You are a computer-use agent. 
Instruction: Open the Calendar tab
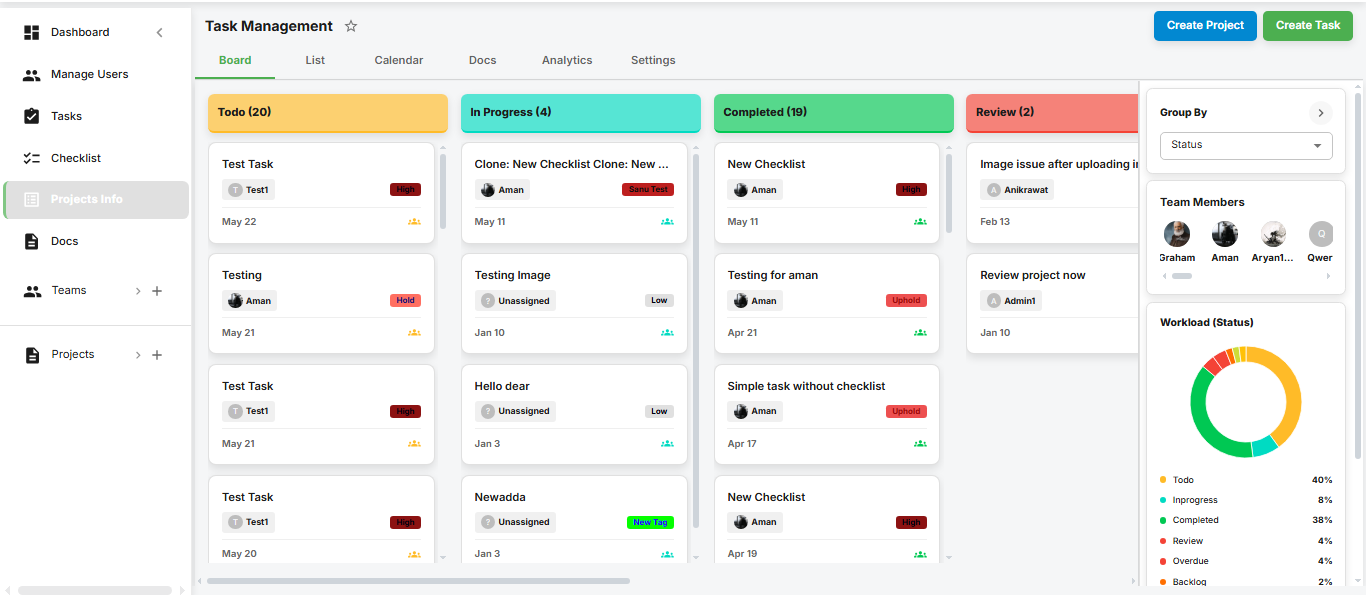(x=399, y=60)
